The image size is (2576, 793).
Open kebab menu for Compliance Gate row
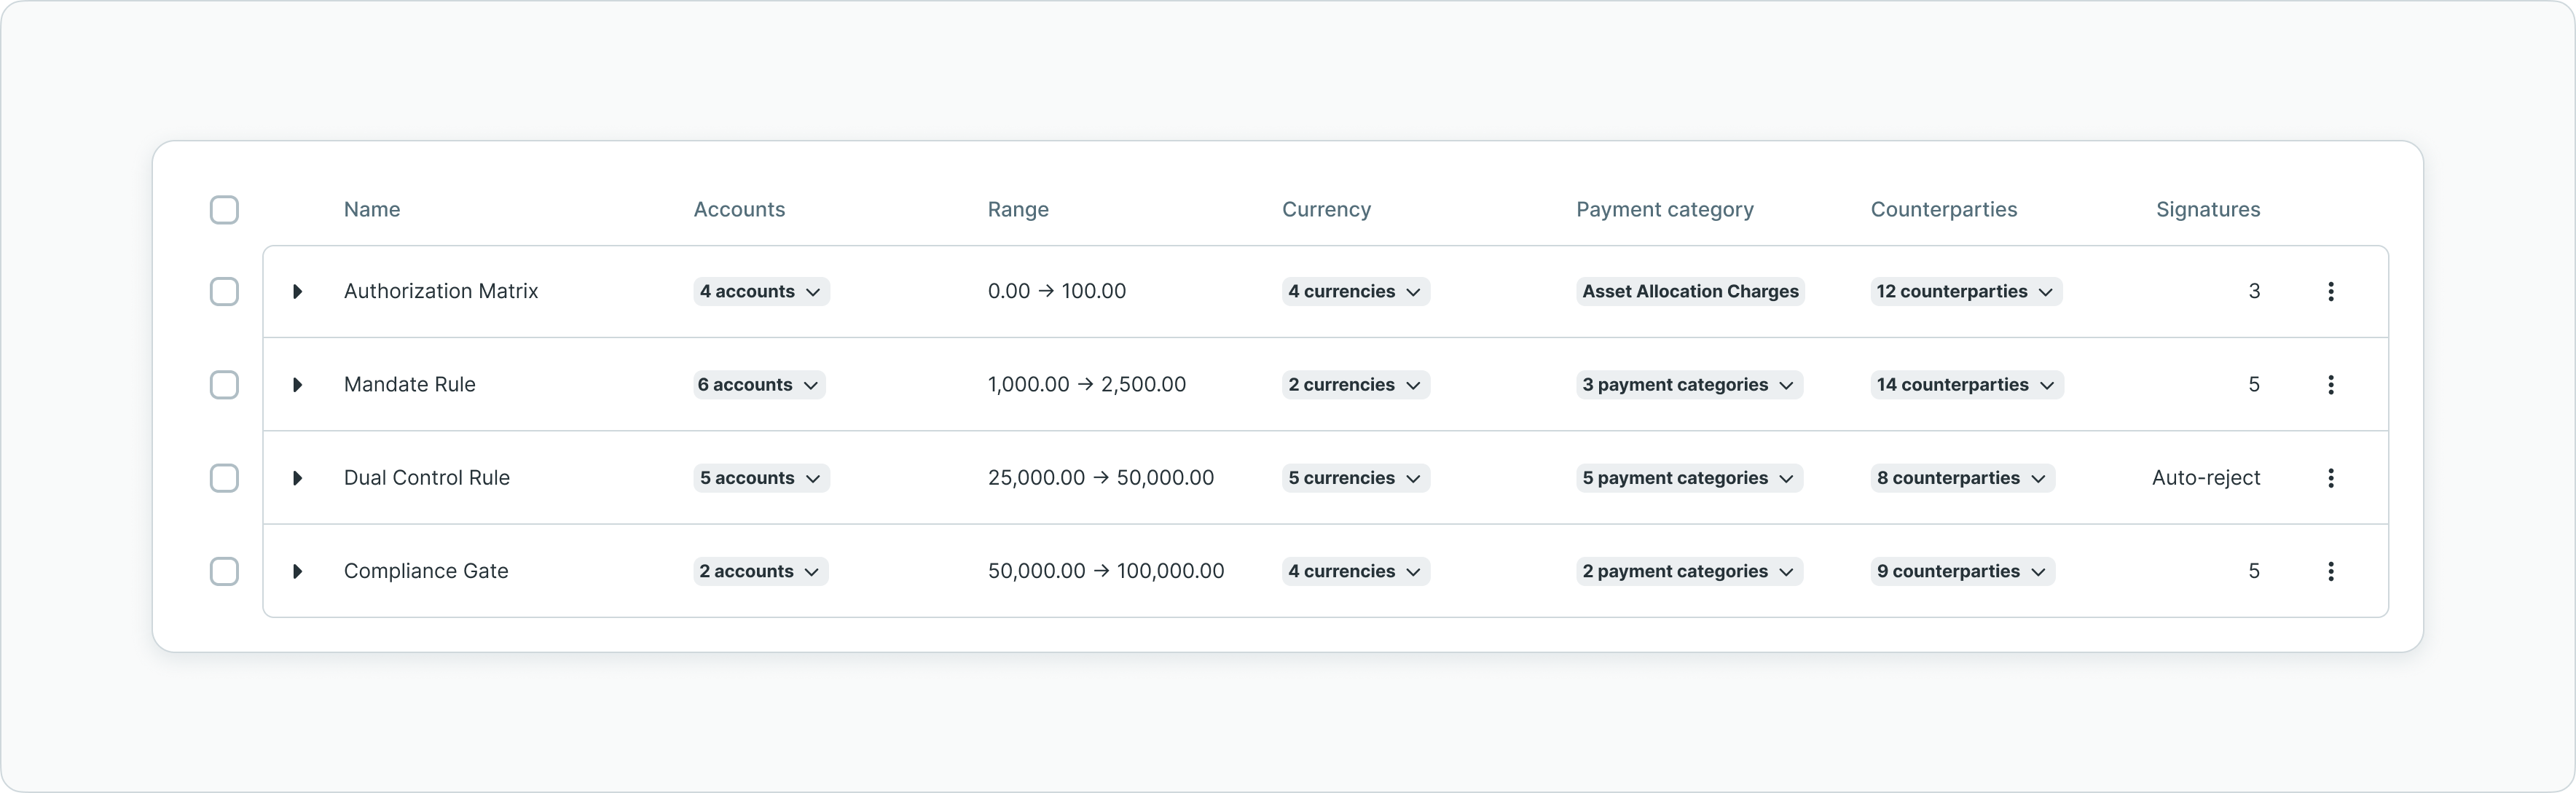2331,571
